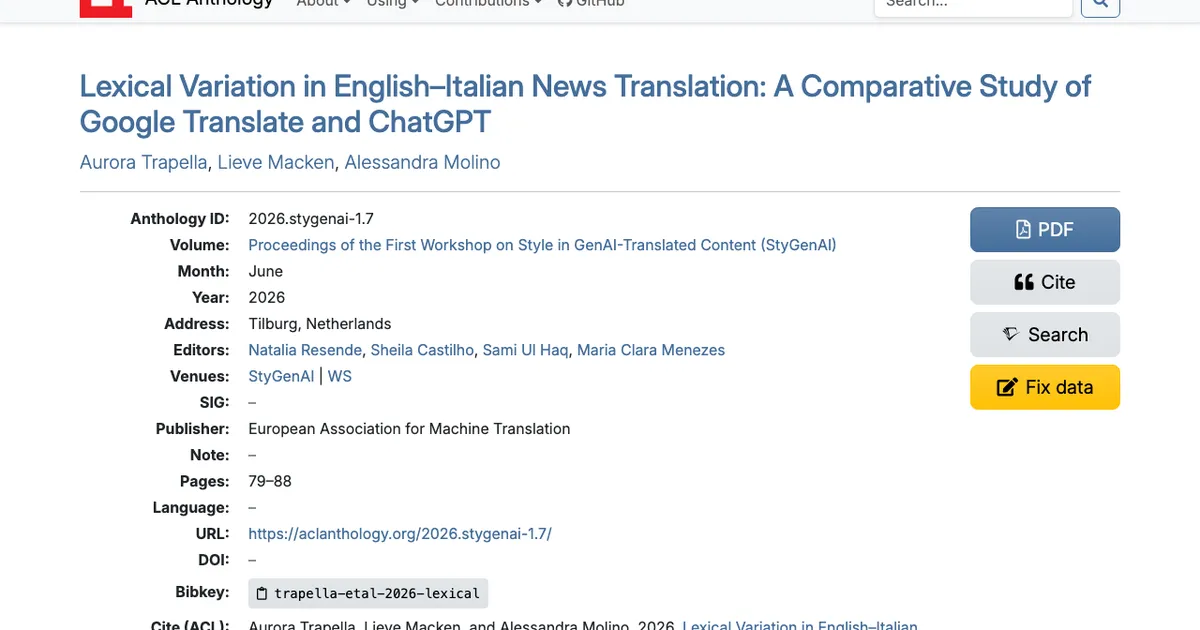Open the paper title link

coord(585,104)
